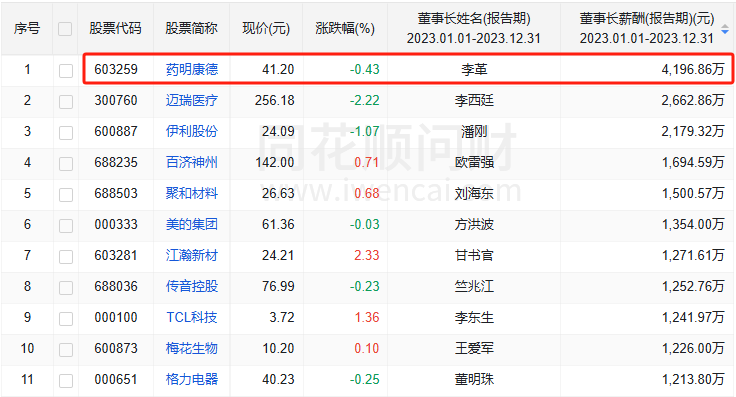Image resolution: width=736 pixels, height=397 pixels.
Task: Select stock code 000333
Action: click(x=116, y=224)
